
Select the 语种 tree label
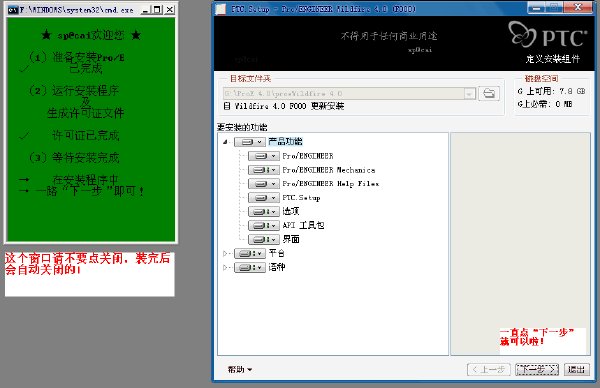coord(277,267)
